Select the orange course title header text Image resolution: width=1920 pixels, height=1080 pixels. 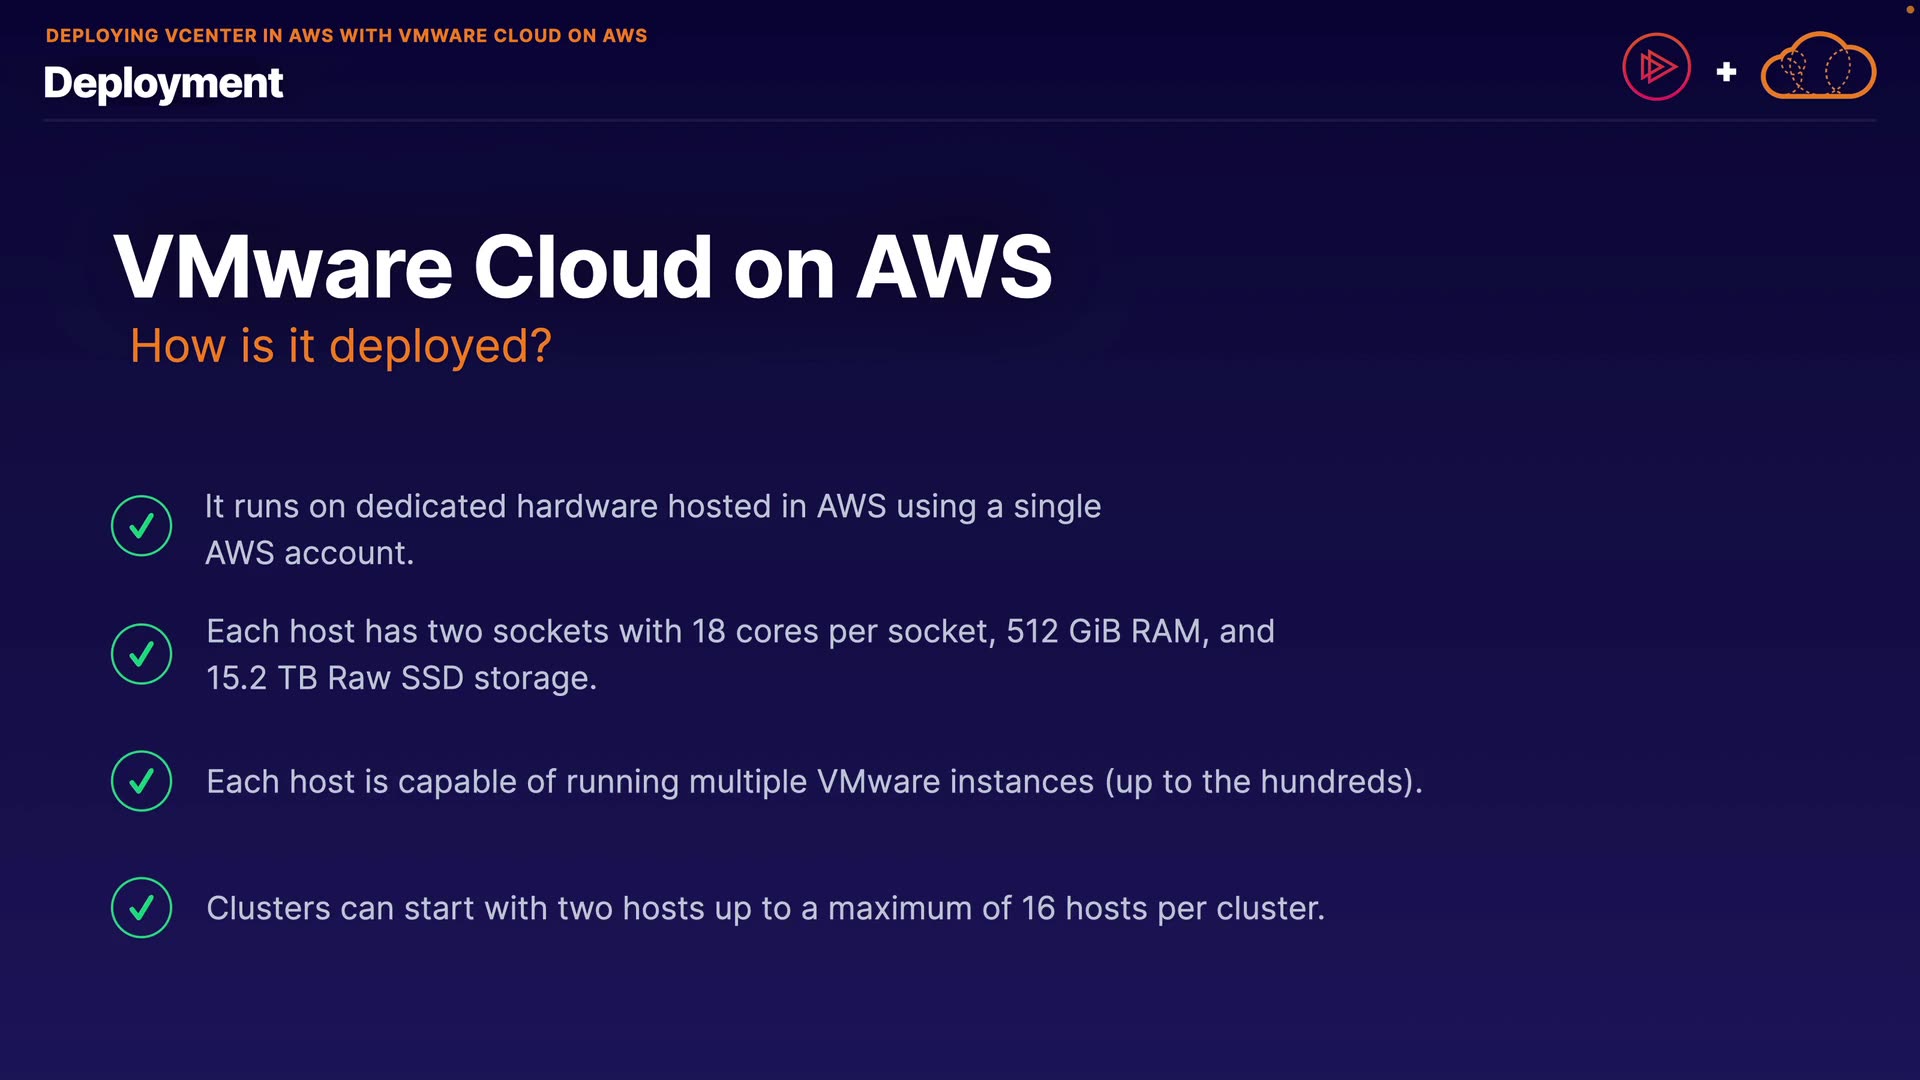coord(346,36)
